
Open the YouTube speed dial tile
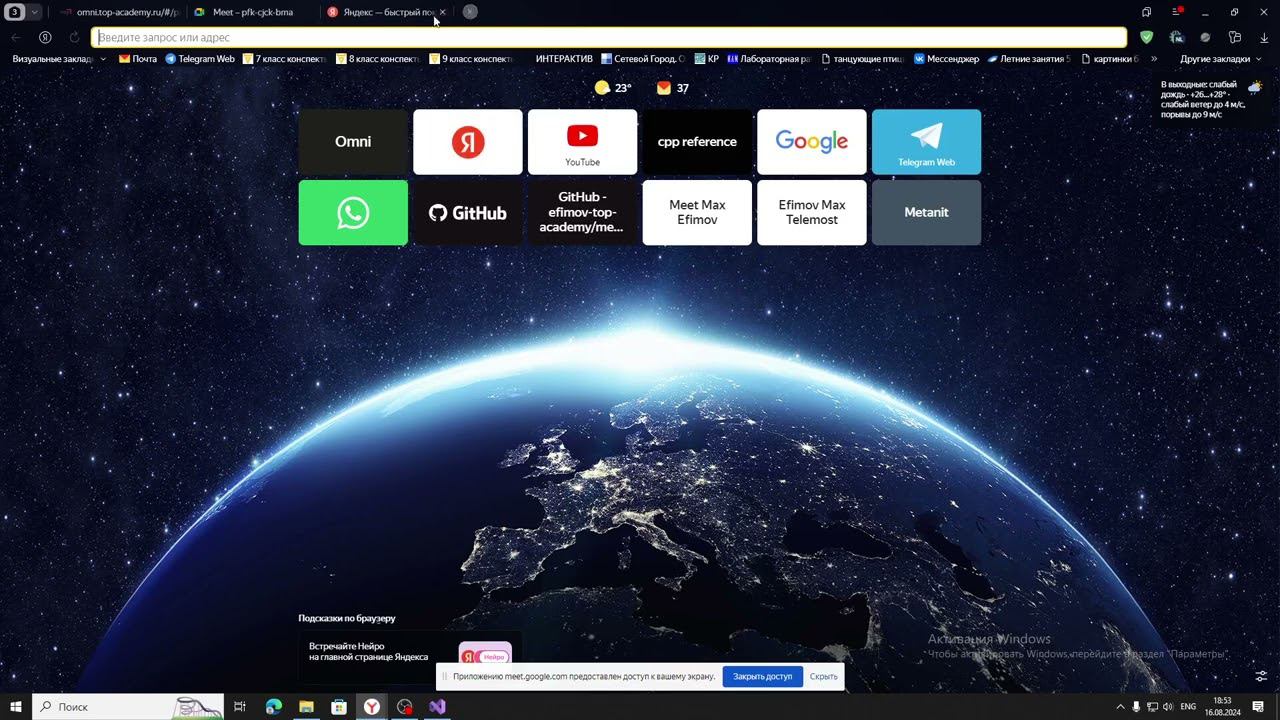[x=582, y=142]
